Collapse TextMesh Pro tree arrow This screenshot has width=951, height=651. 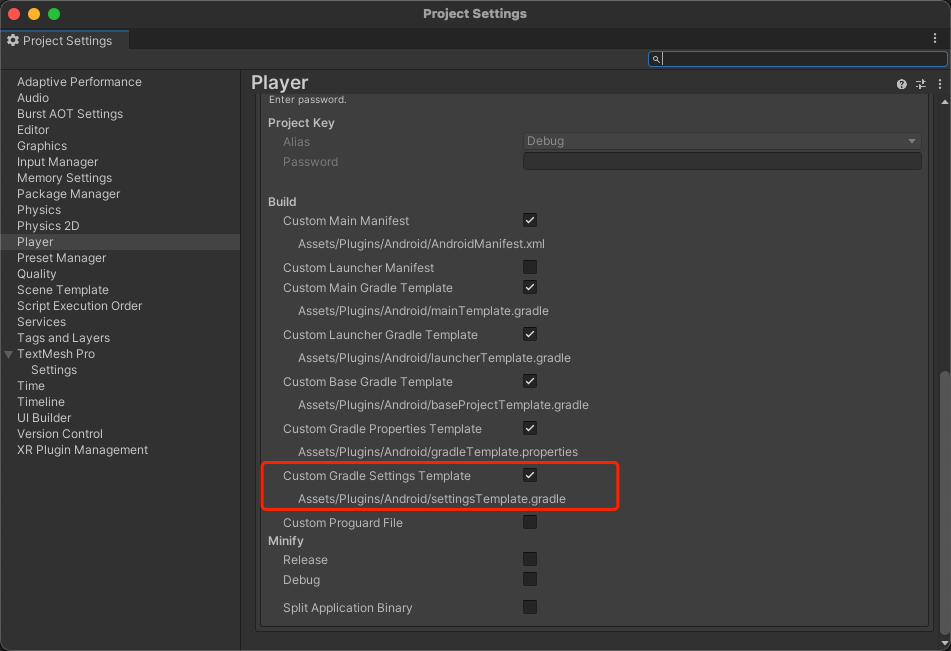coord(8,354)
